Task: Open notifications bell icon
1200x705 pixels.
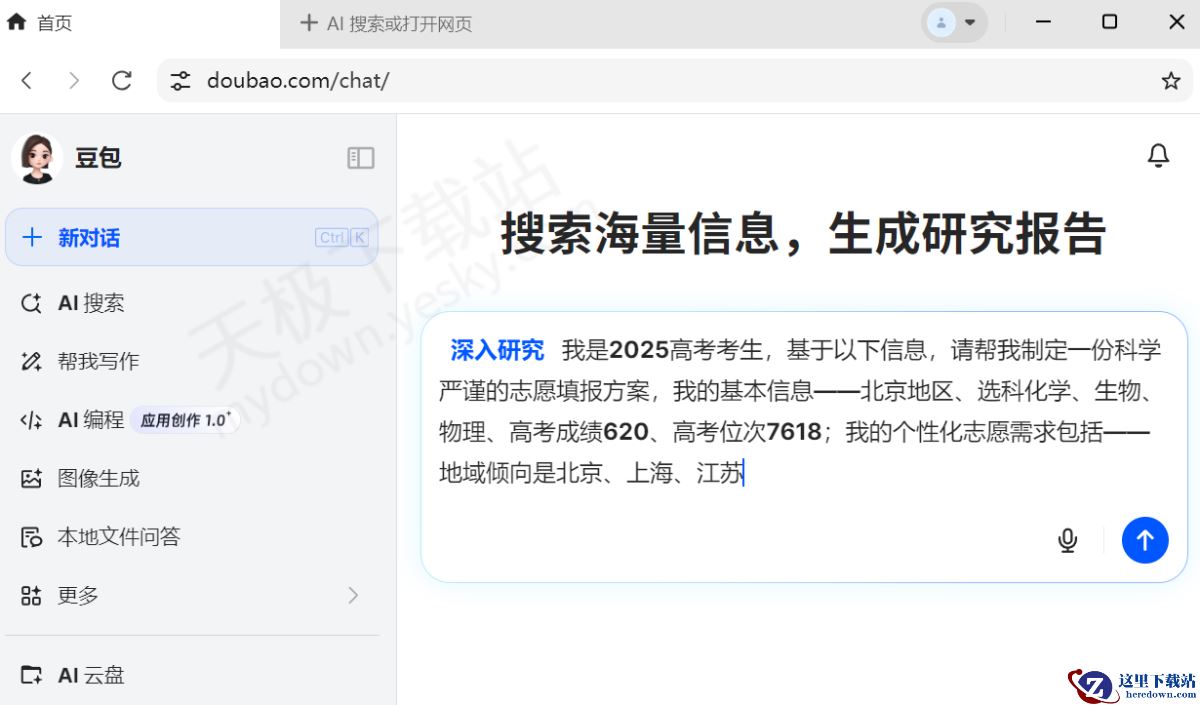Action: [1158, 156]
